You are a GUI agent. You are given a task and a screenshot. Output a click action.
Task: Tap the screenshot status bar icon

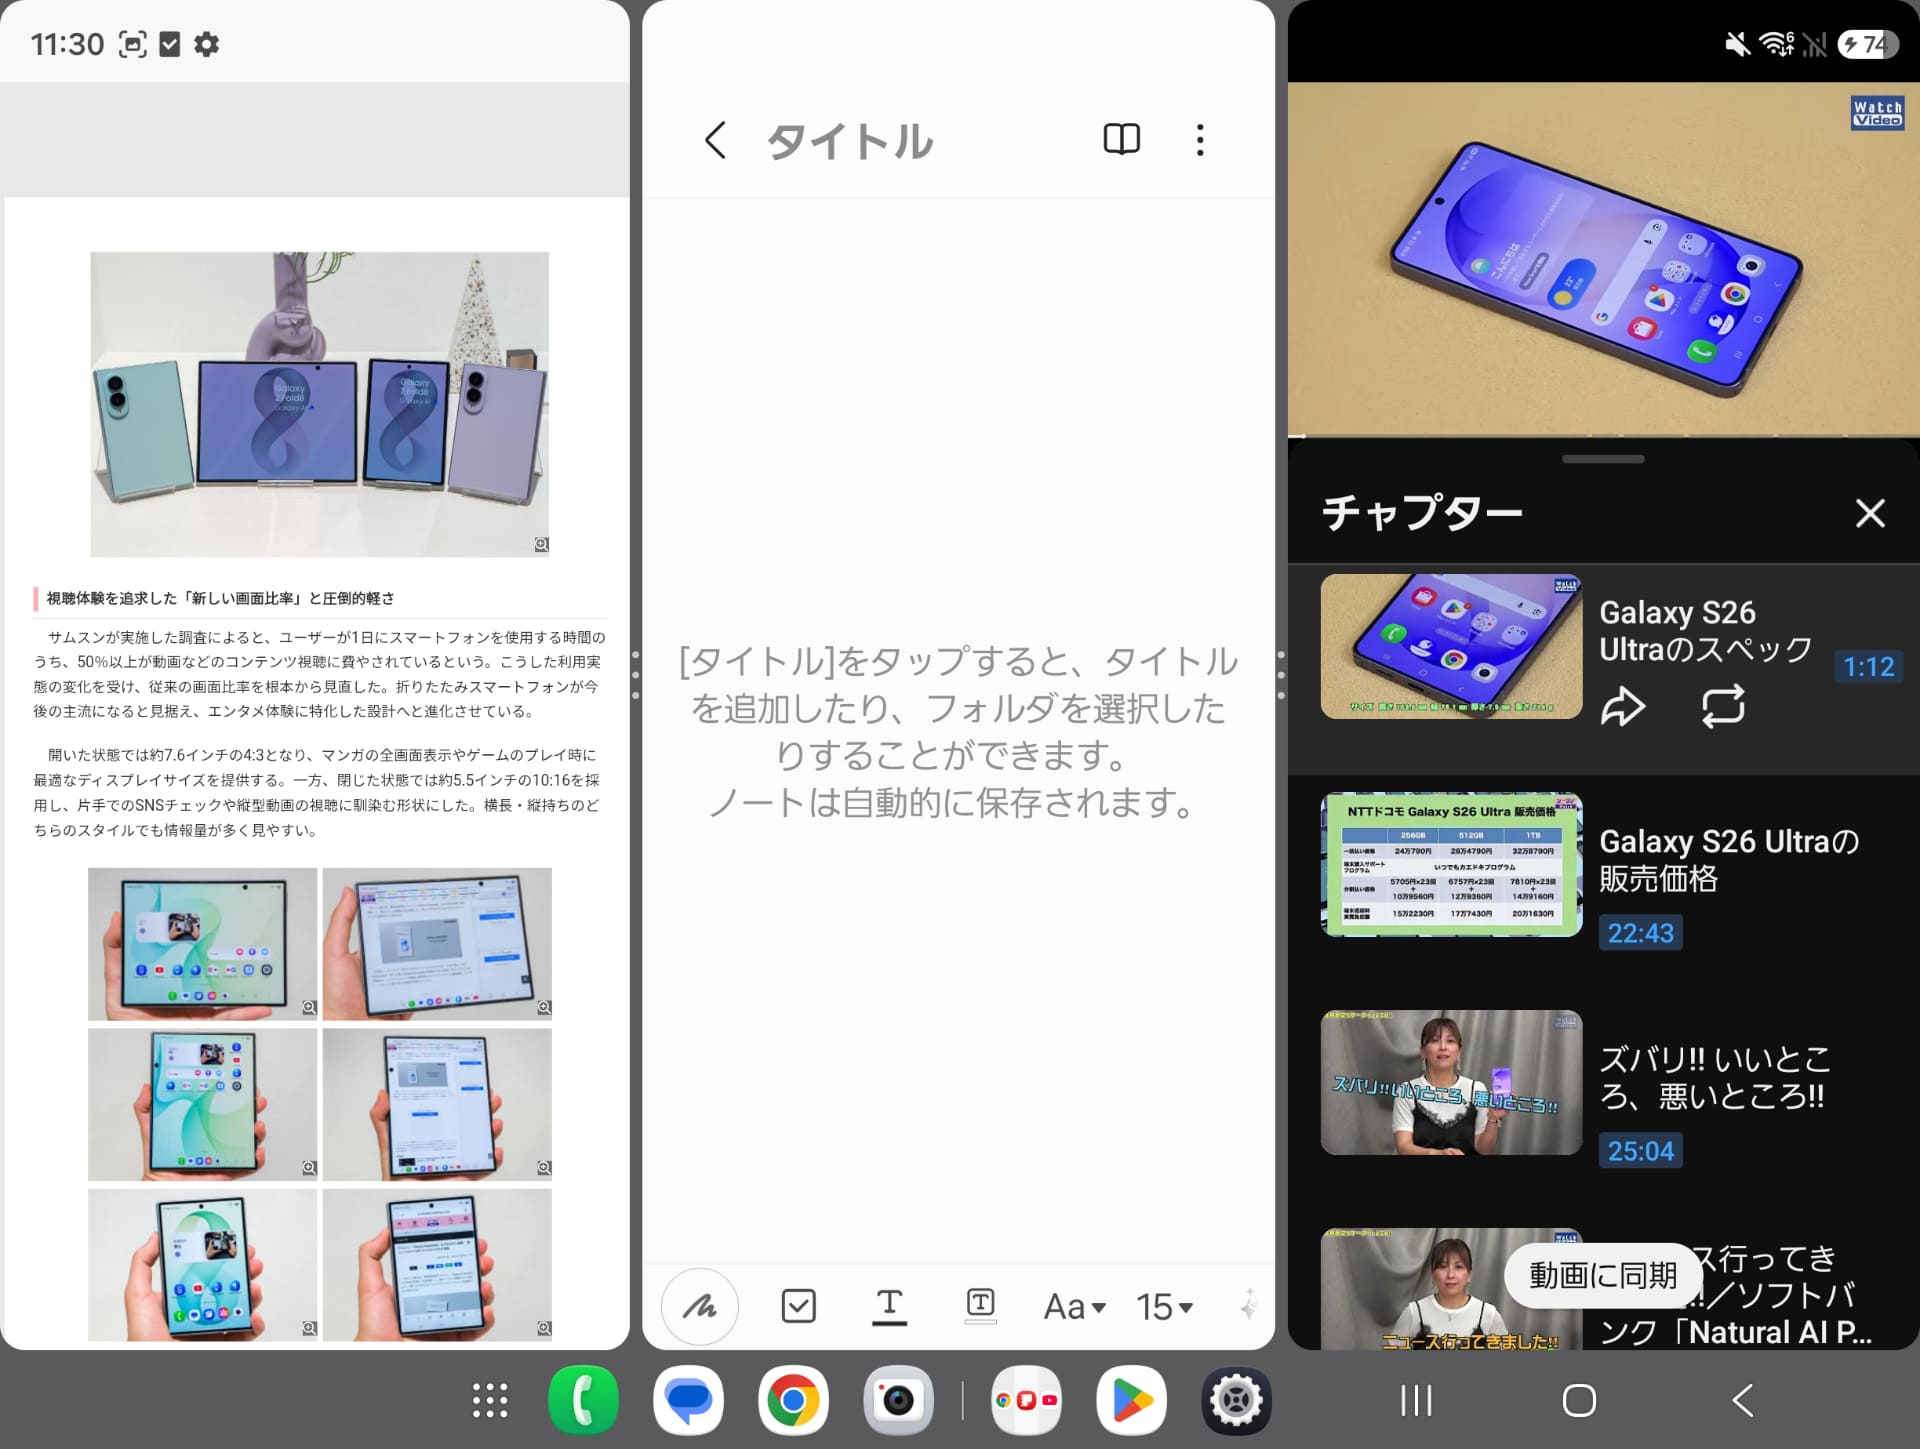tap(132, 44)
